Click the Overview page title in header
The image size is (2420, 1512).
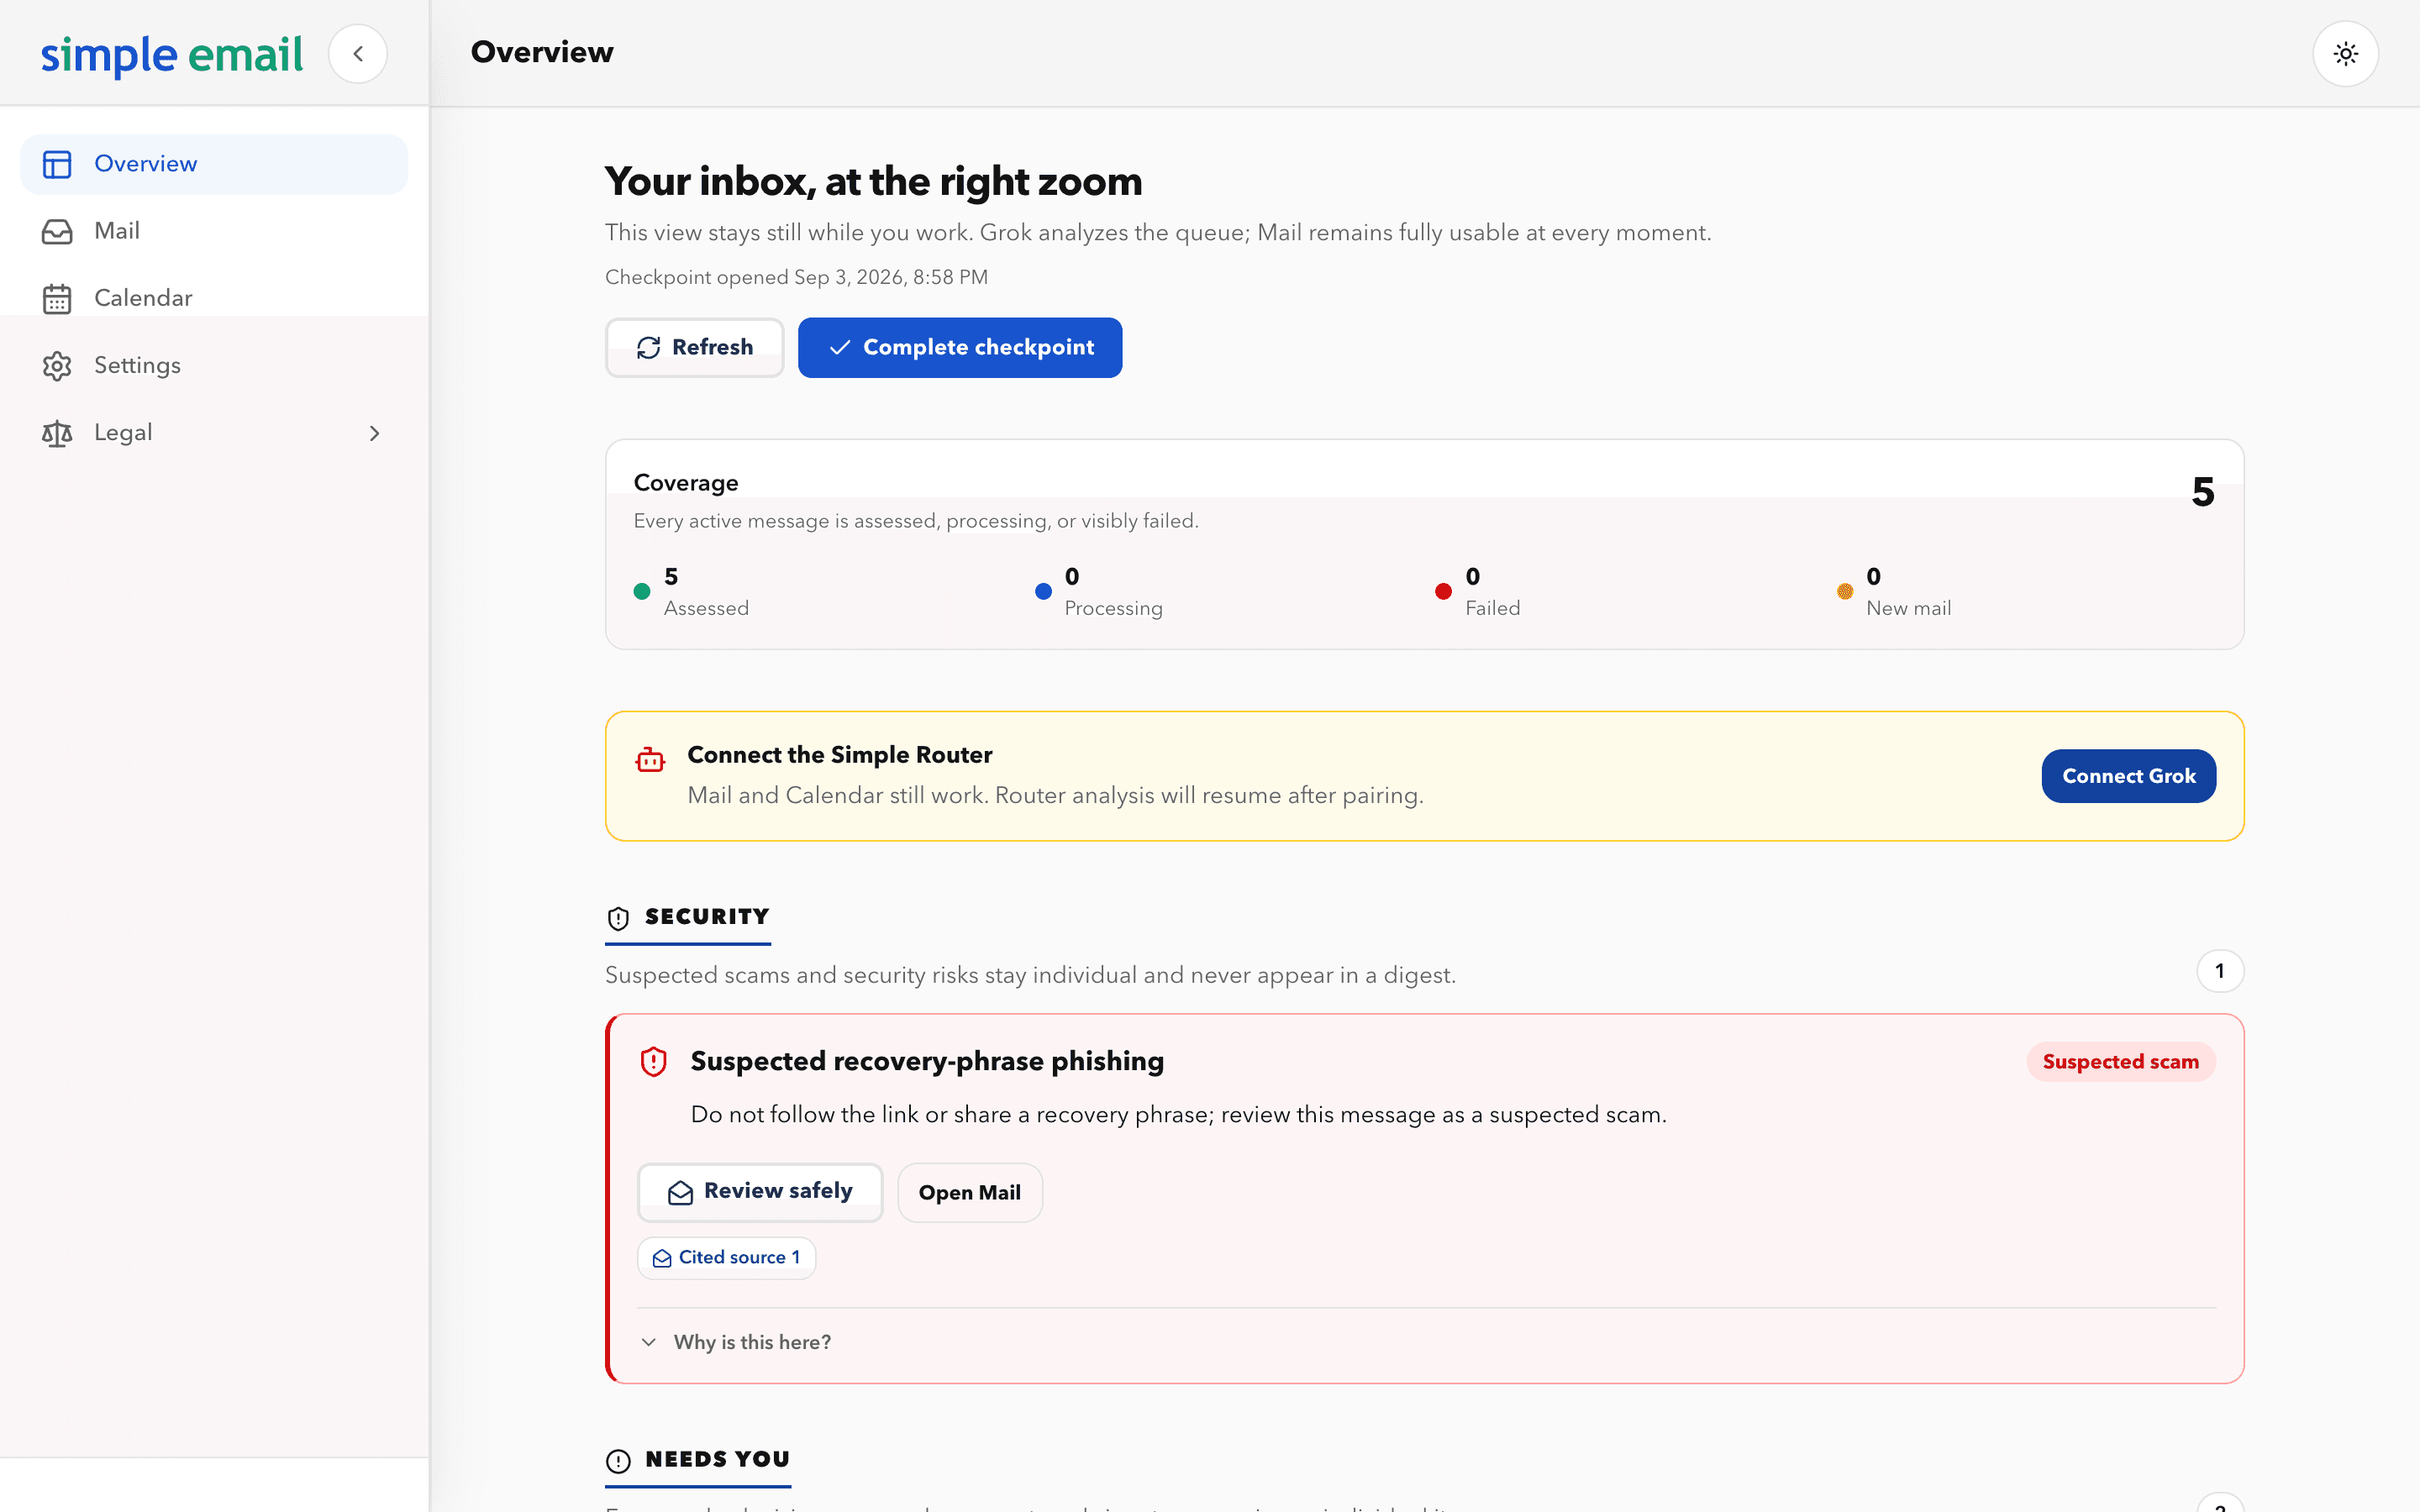542,52
